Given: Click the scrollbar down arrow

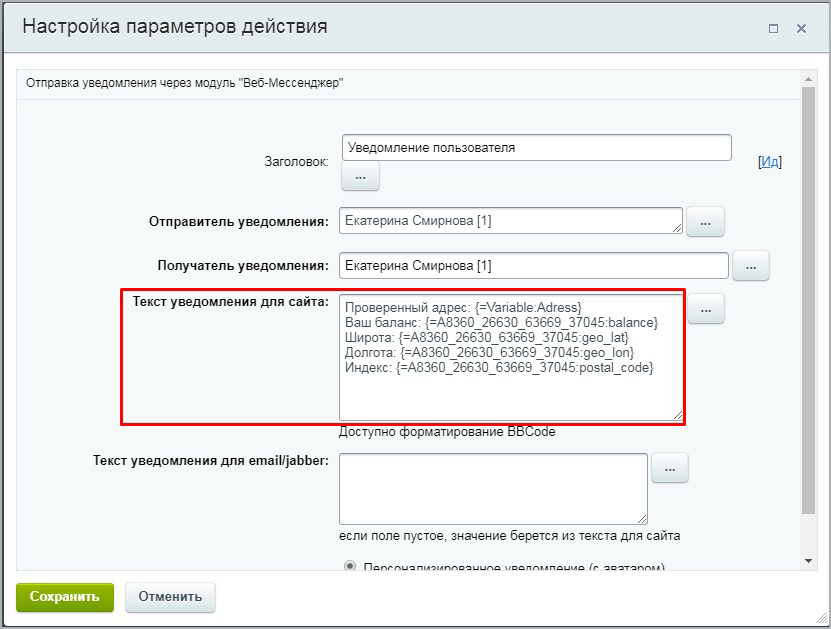Looking at the screenshot, I should point(809,563).
